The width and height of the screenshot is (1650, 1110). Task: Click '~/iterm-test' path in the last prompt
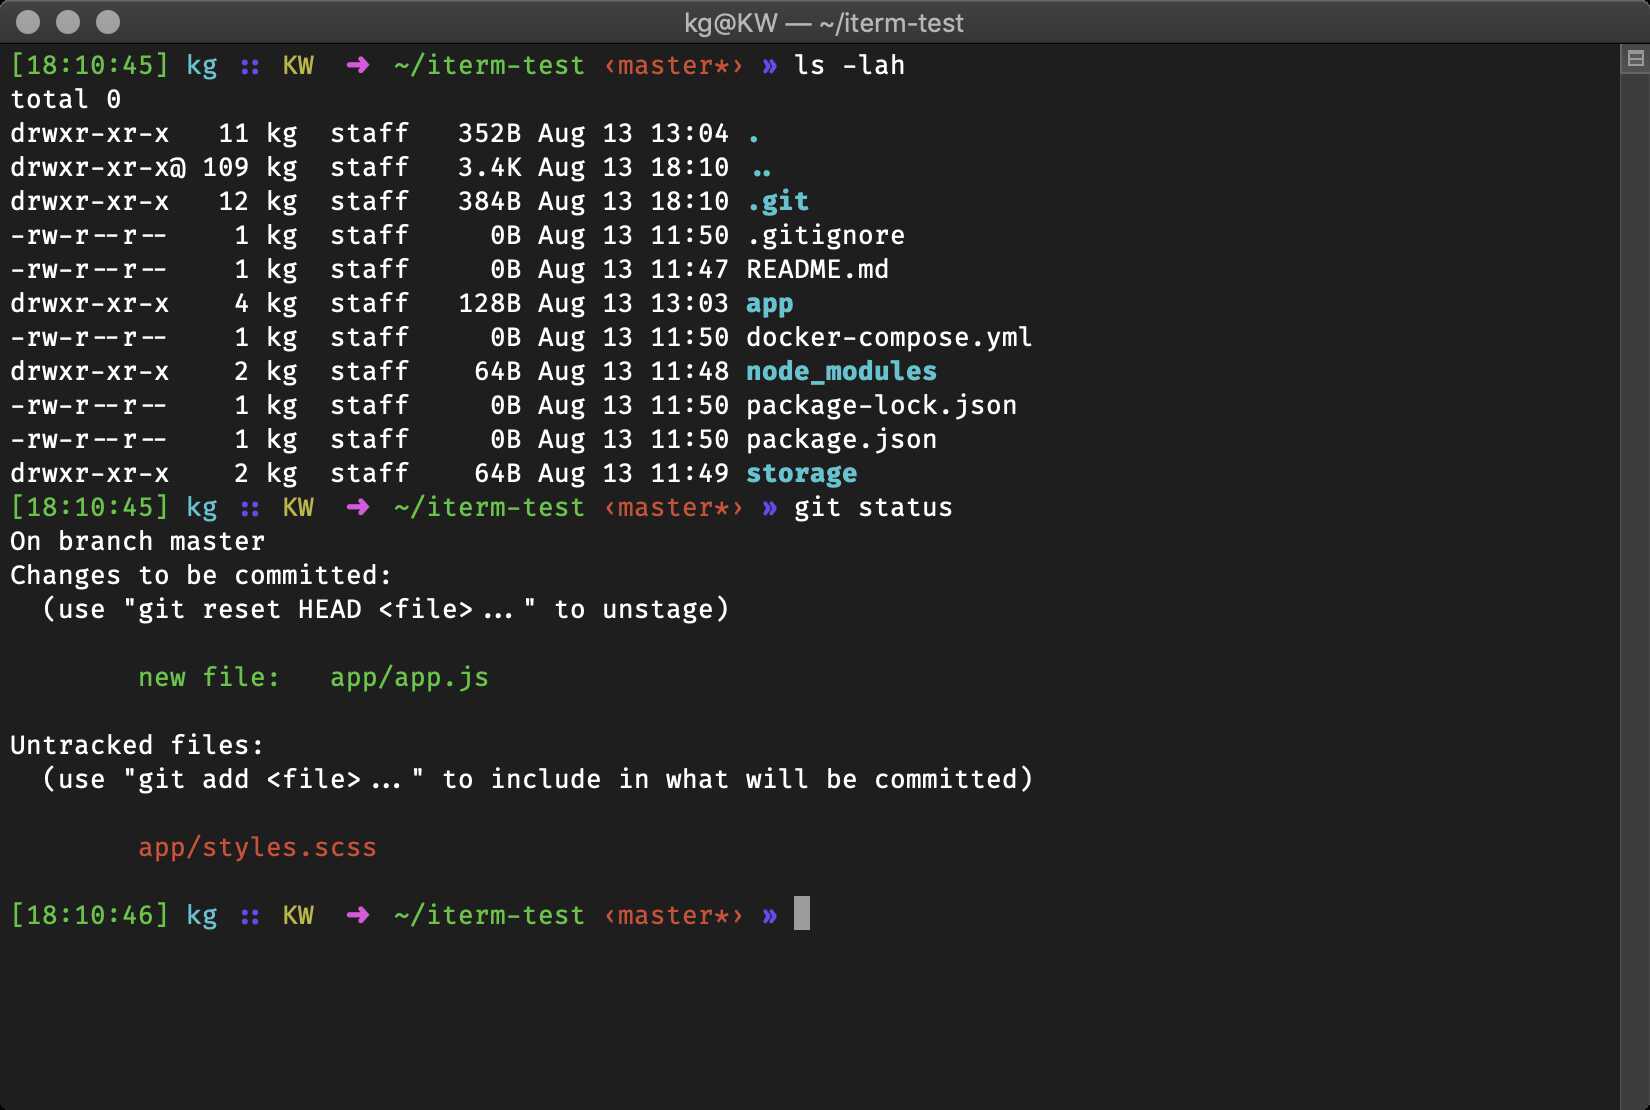(x=490, y=915)
